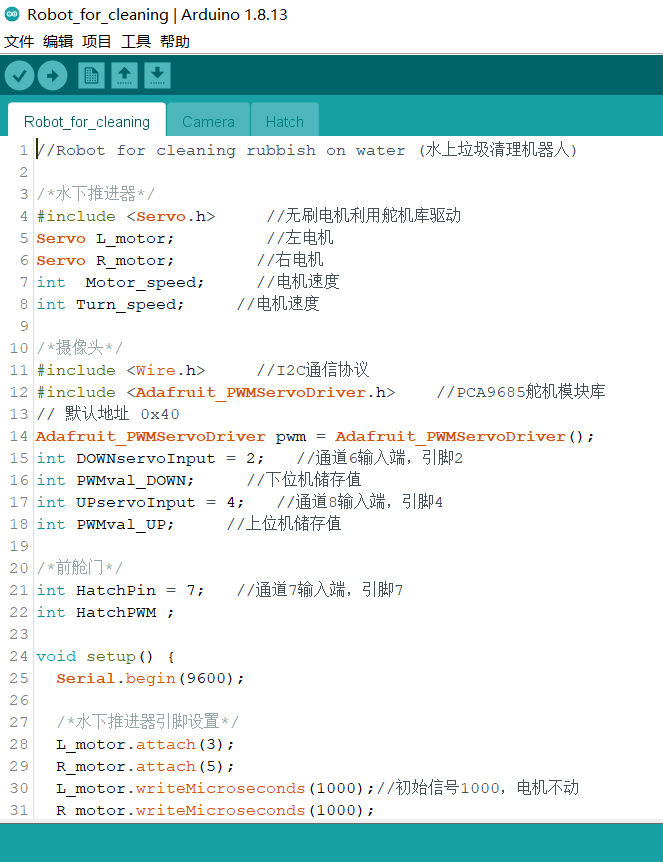Click the Upload arrow button
Viewport: 663px width, 862px height.
pyautogui.click(x=53, y=75)
